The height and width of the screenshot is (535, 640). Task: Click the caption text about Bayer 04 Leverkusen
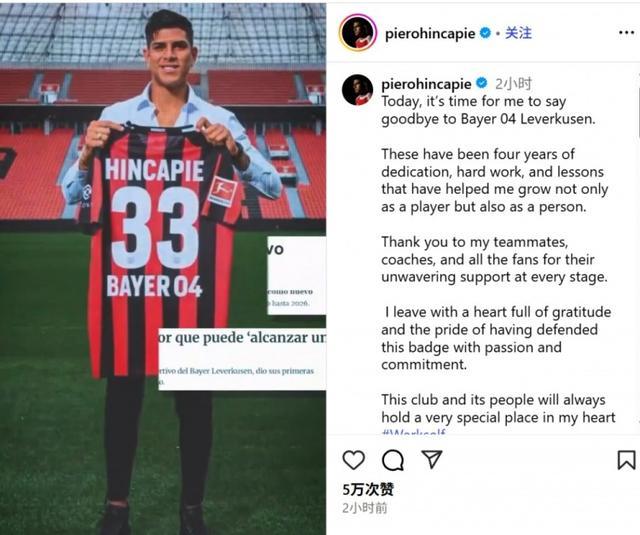click(488, 110)
